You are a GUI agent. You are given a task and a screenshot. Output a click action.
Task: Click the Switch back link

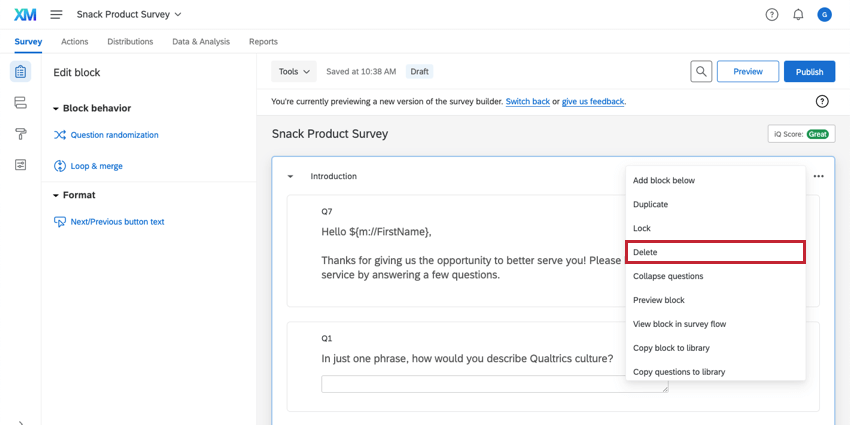click(527, 101)
